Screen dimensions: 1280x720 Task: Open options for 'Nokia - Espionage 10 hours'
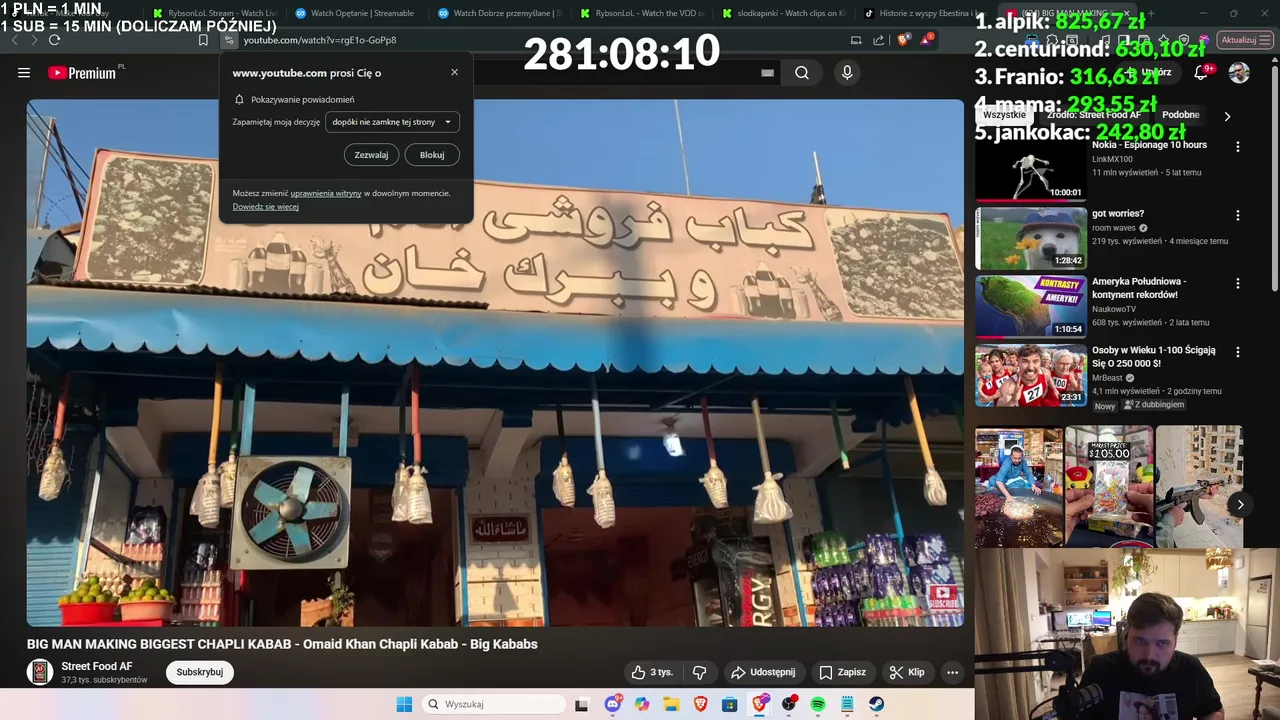(1237, 147)
